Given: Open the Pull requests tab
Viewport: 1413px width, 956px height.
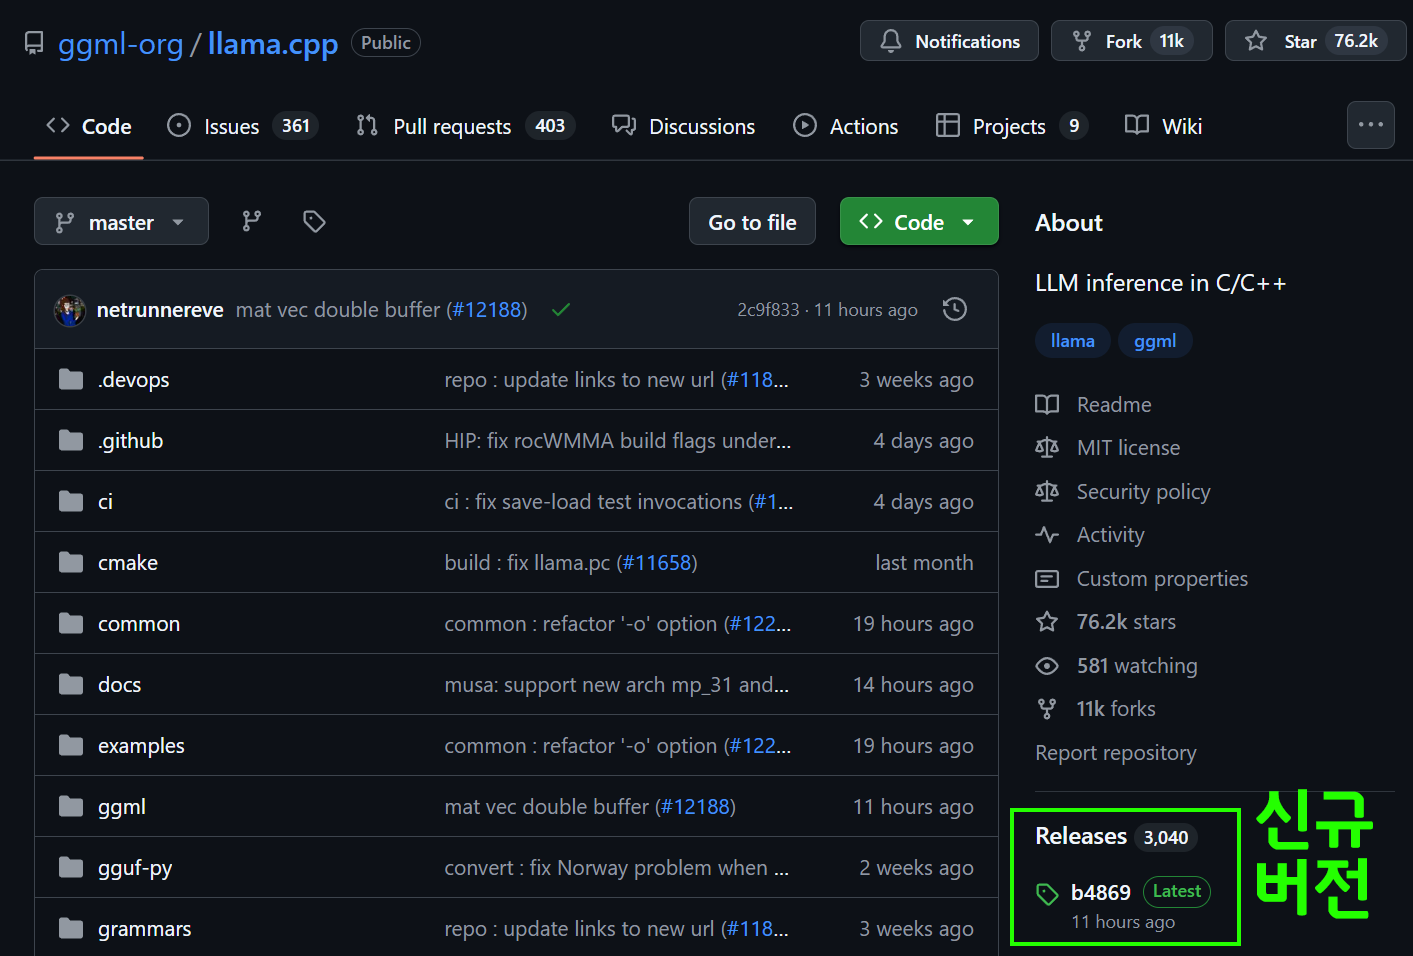Looking at the screenshot, I should coord(465,126).
